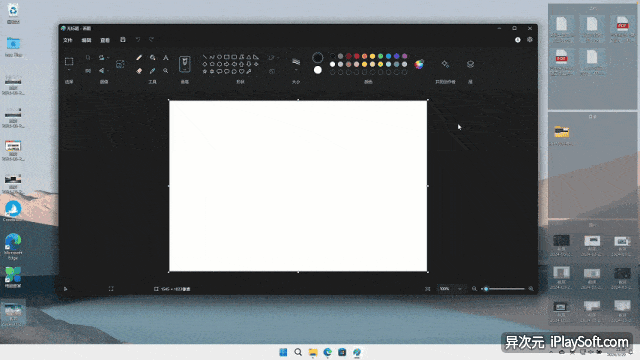The height and width of the screenshot is (360, 640).
Task: Select the secondary Color 2 white circle
Action: point(317,70)
